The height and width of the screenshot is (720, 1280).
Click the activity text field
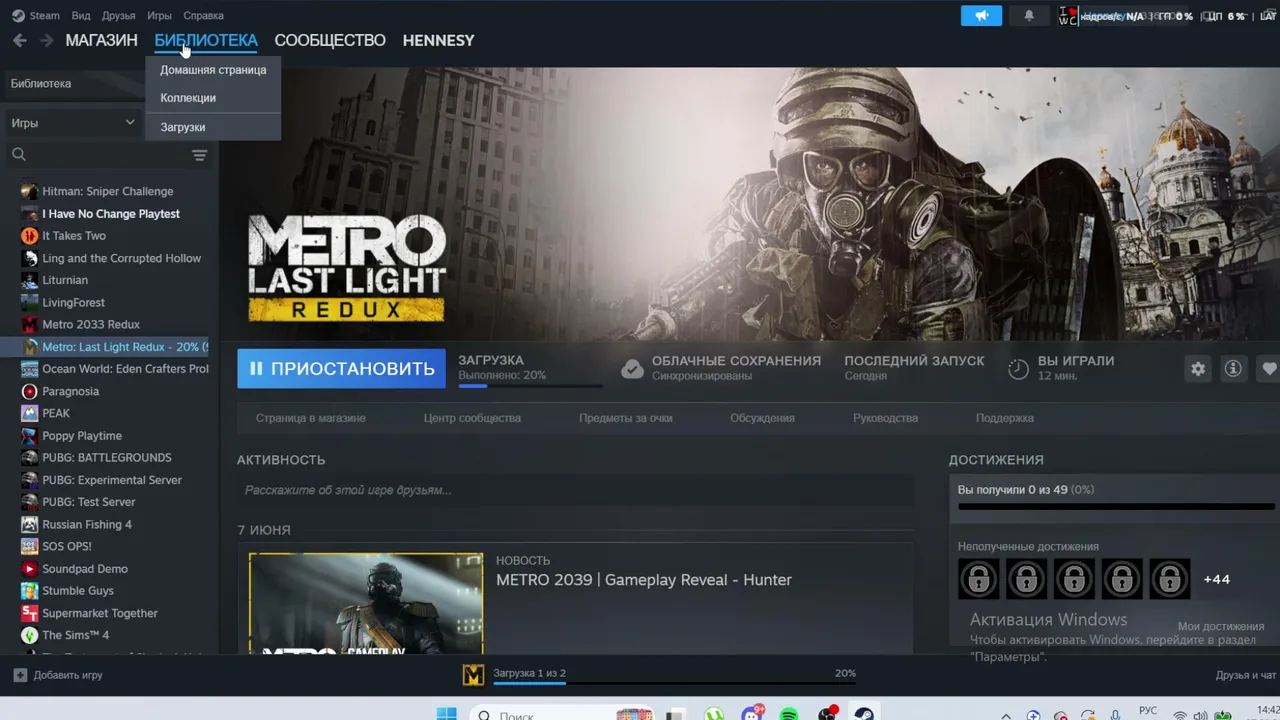pyautogui.click(x=575, y=490)
